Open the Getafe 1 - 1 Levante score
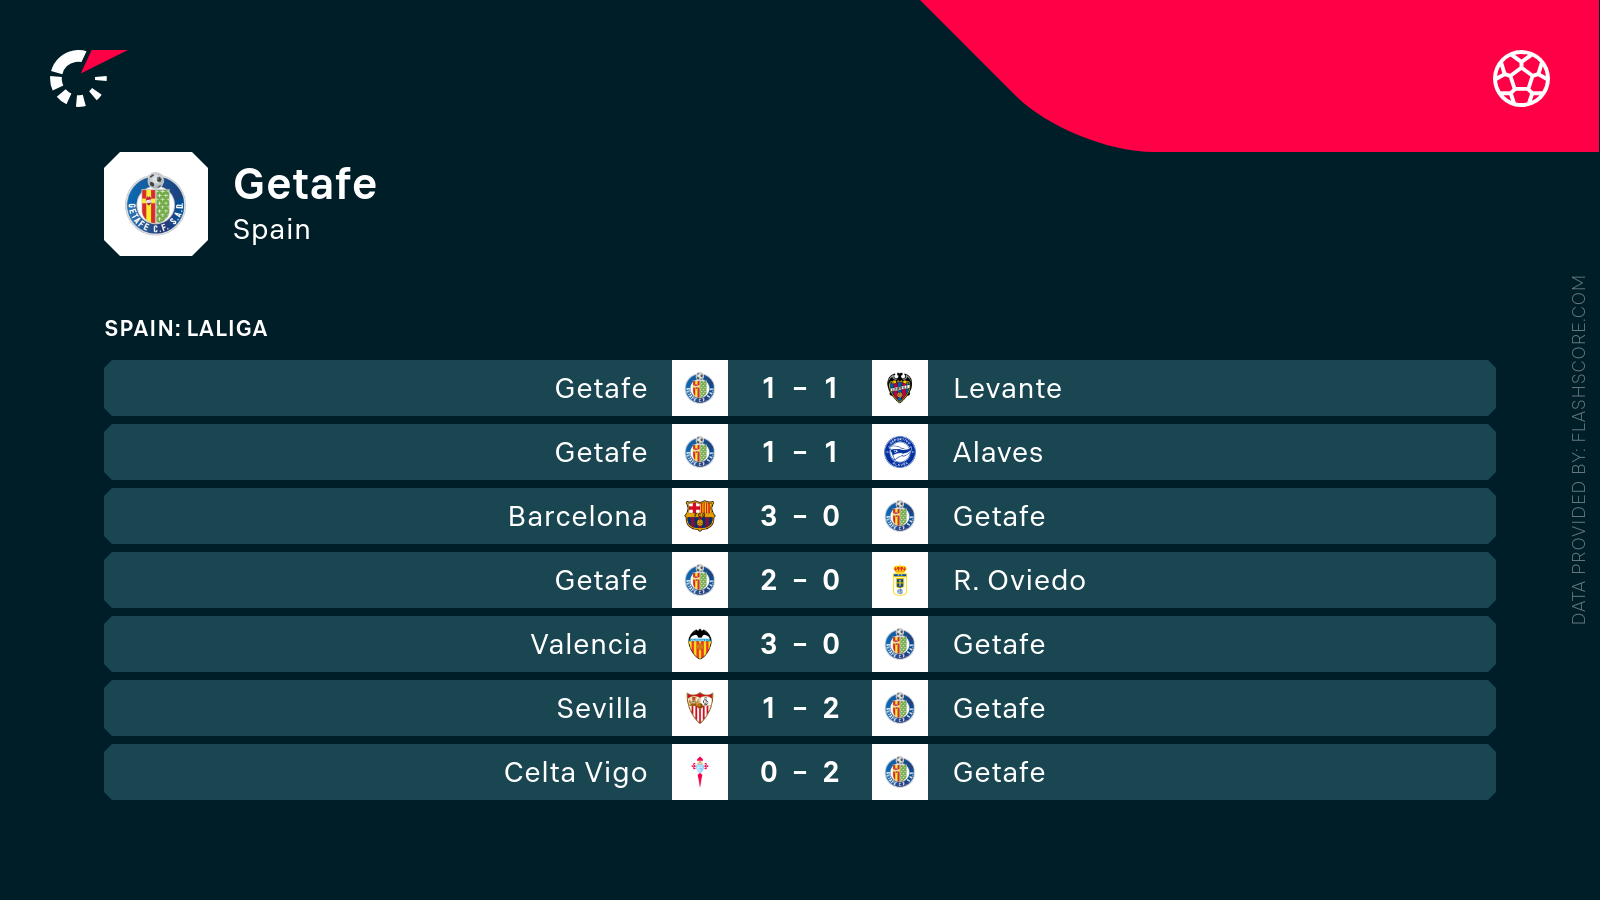Image resolution: width=1600 pixels, height=900 pixels. [x=800, y=388]
